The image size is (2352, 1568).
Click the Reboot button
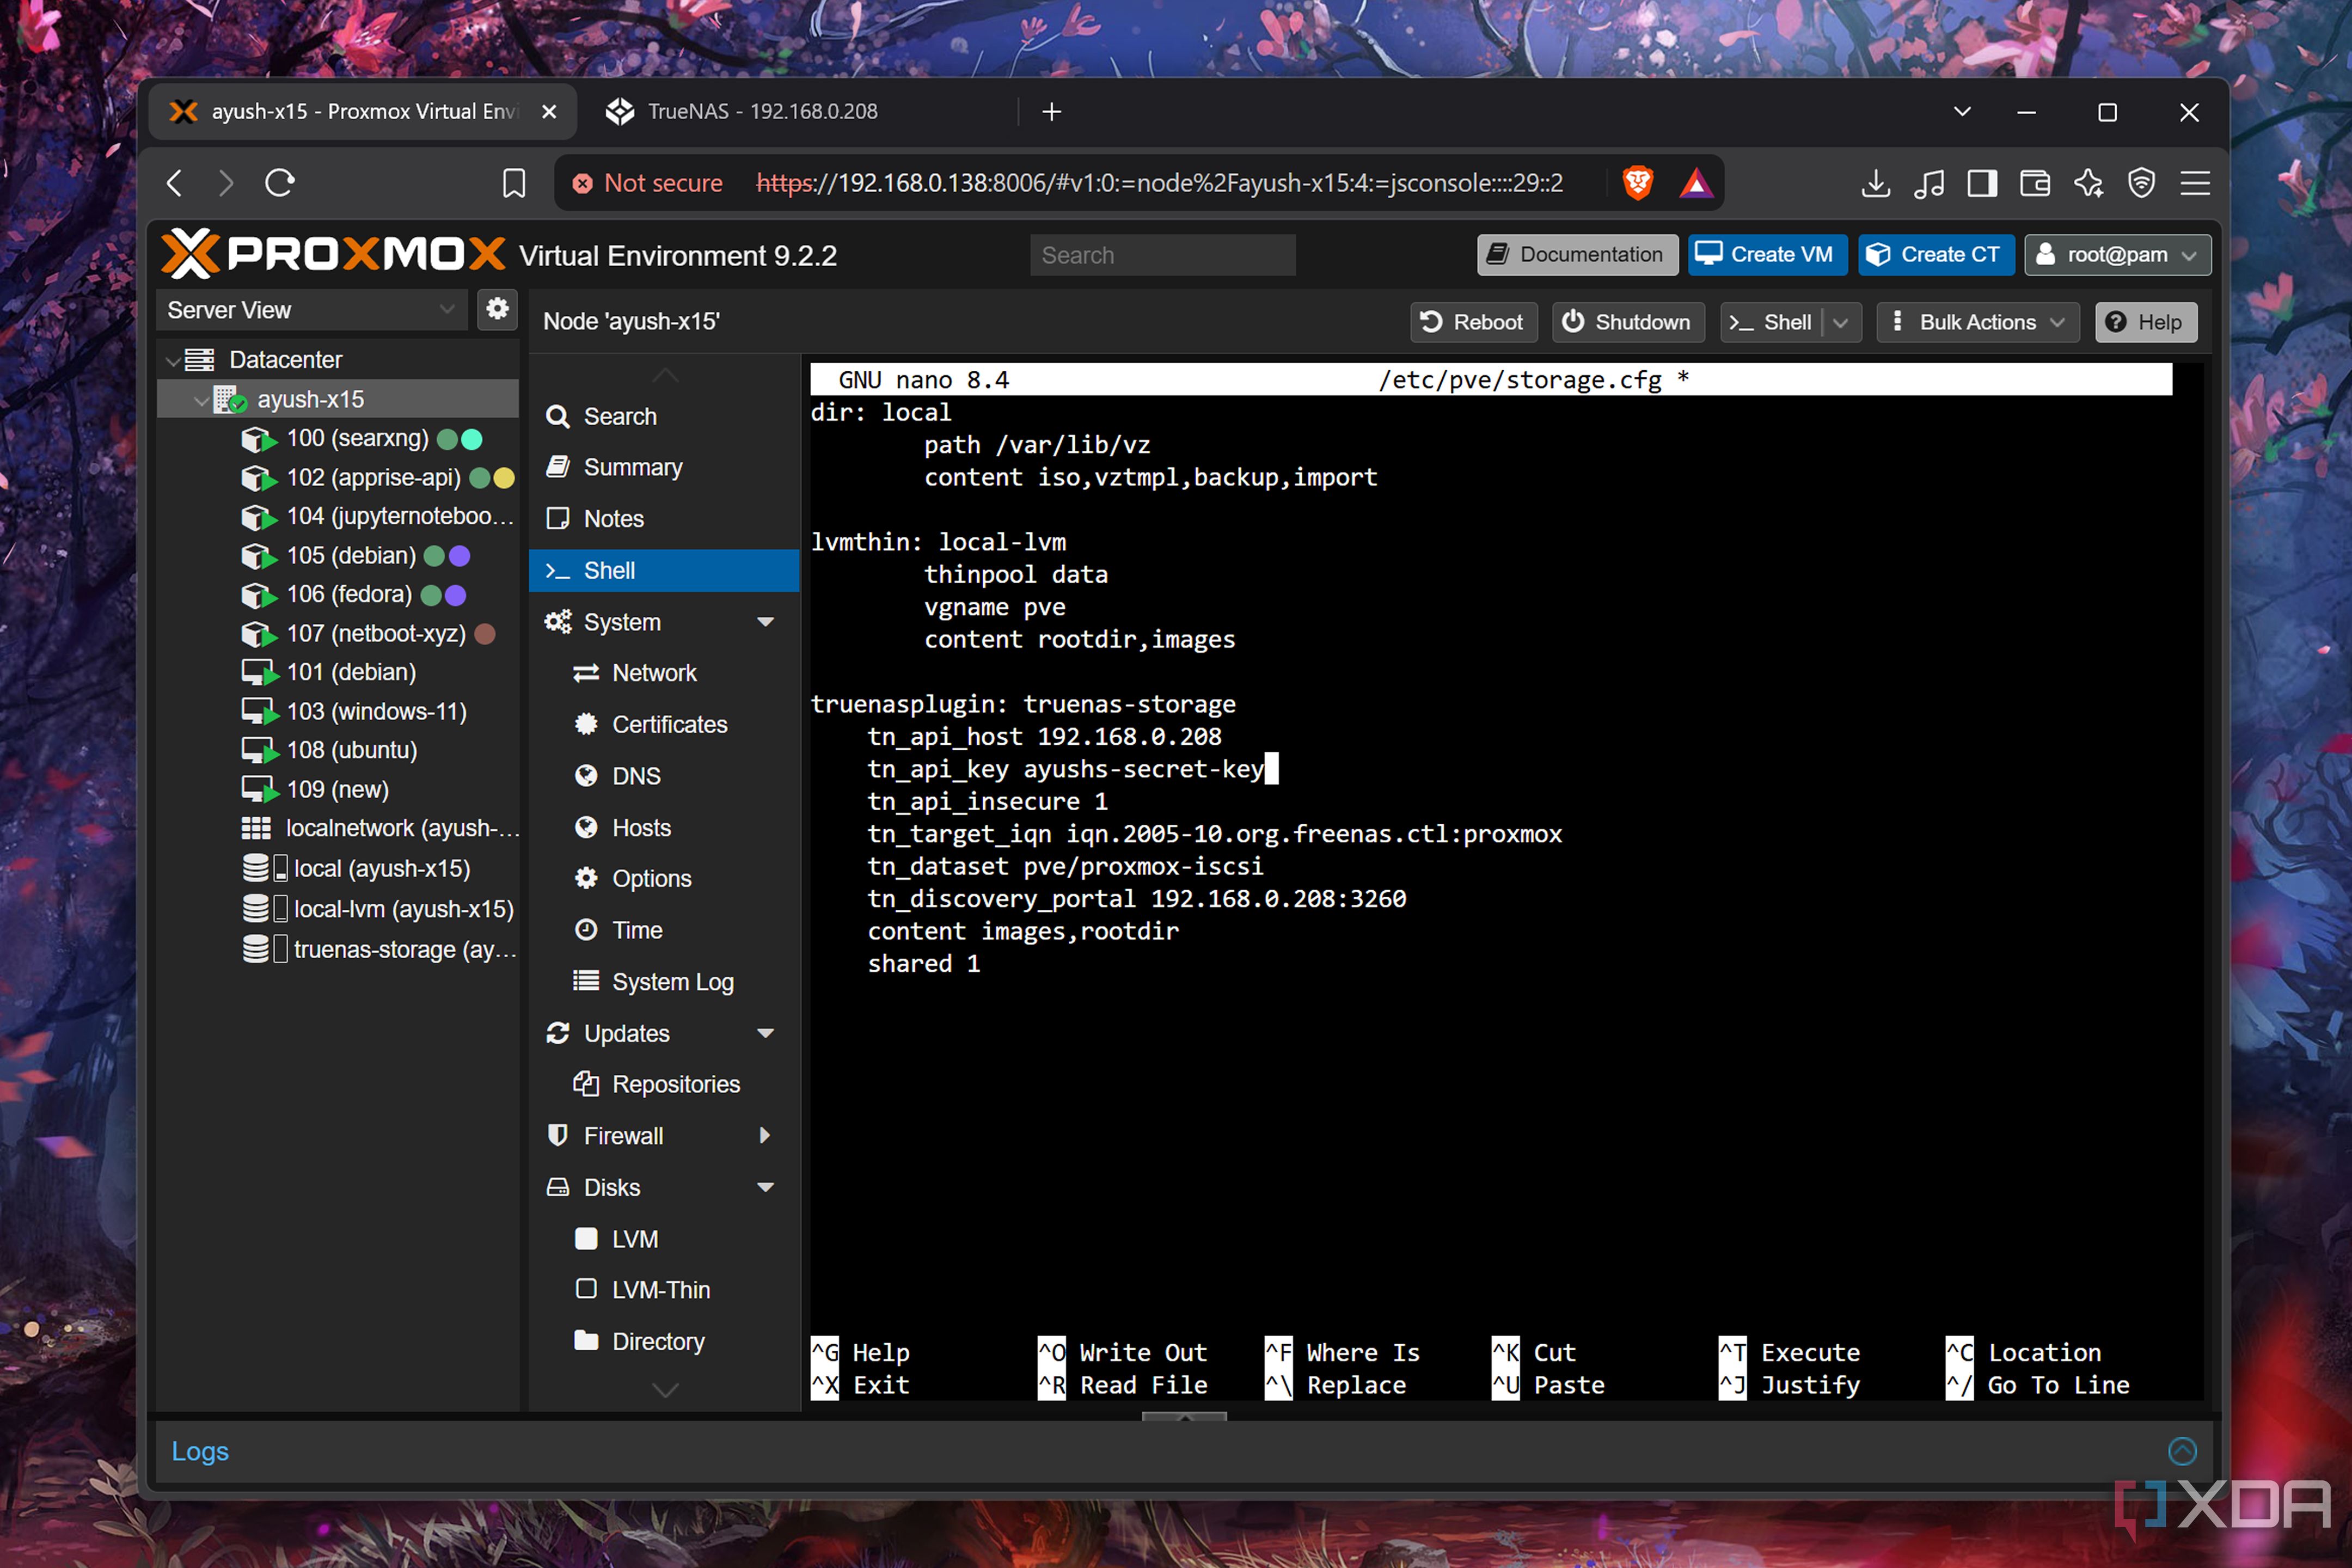(1473, 322)
